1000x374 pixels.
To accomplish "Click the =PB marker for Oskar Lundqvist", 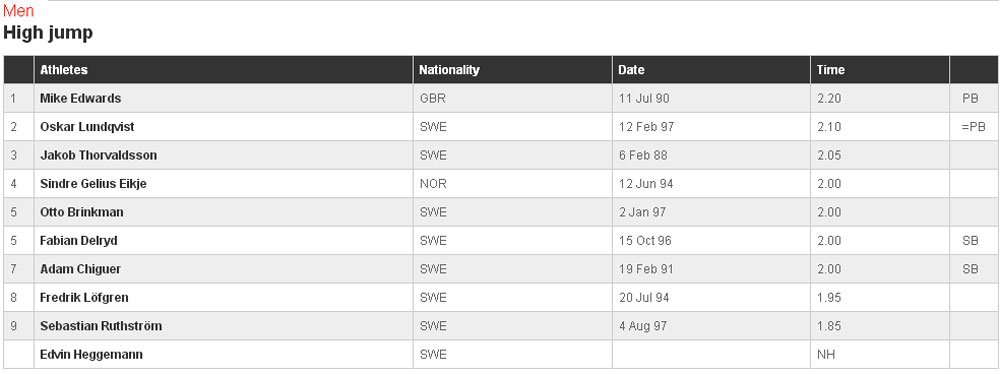I will [x=973, y=127].
